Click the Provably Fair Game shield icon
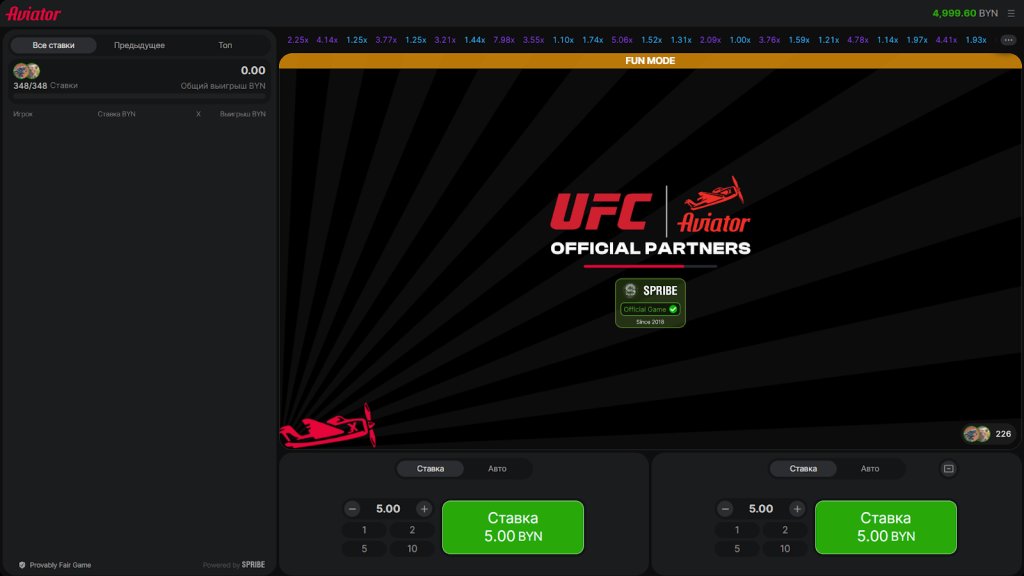1024x576 pixels. pyautogui.click(x=22, y=565)
